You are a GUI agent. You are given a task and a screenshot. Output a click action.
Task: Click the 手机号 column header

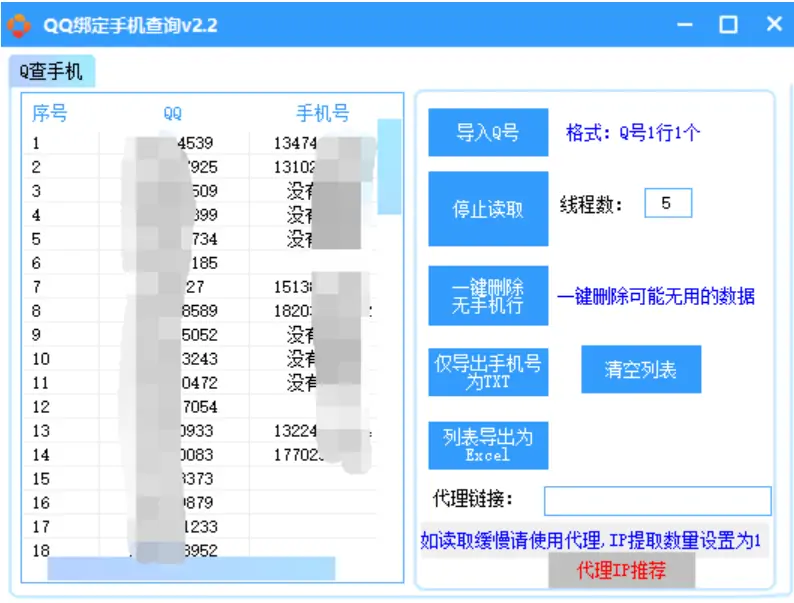[x=323, y=113]
